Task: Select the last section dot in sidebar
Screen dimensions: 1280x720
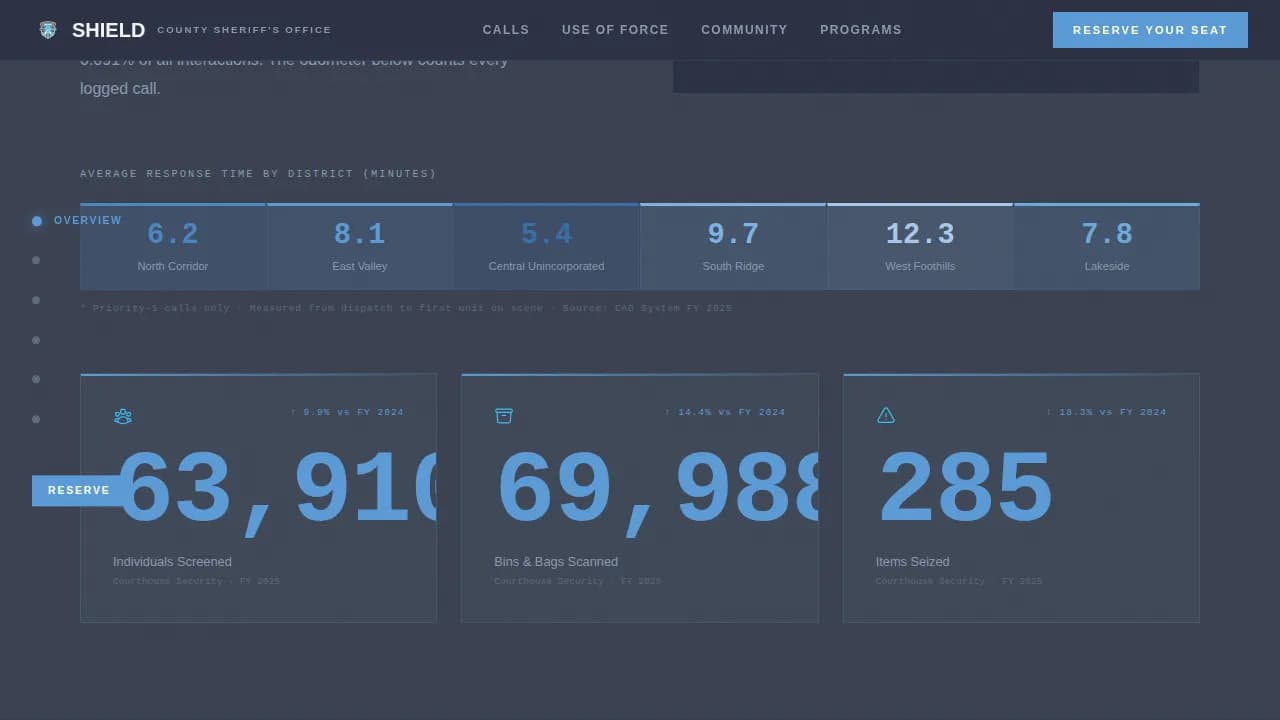Action: (36, 419)
